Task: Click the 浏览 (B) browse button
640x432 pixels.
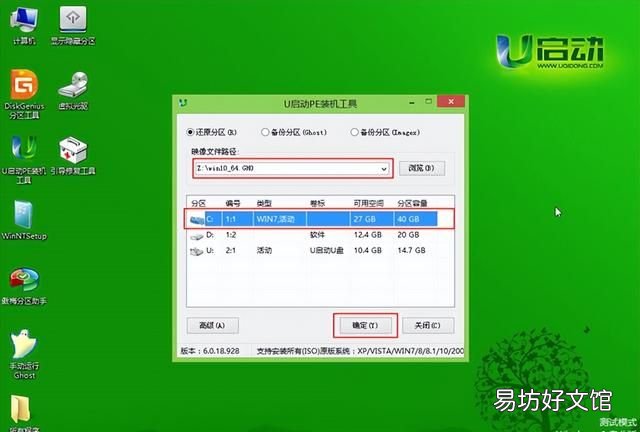Action: (422, 168)
